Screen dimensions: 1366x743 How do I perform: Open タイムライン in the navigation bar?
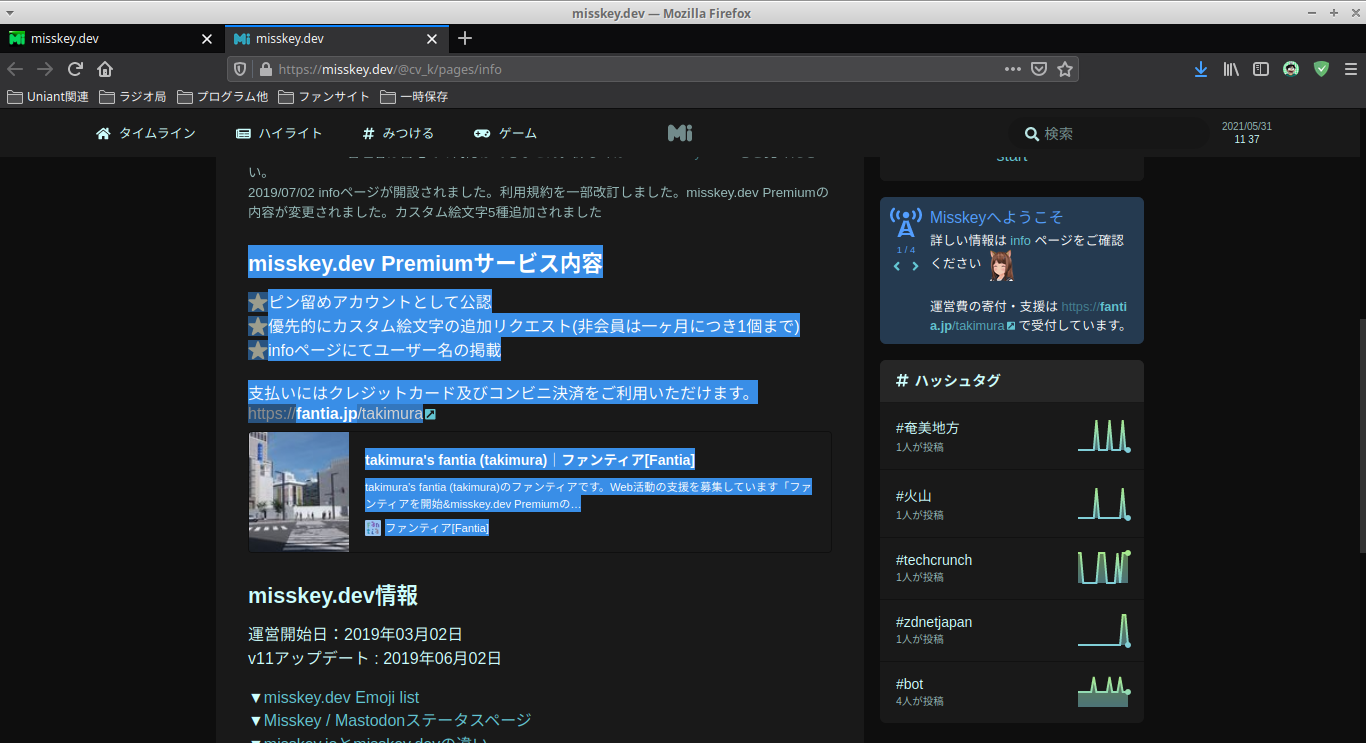click(x=146, y=133)
